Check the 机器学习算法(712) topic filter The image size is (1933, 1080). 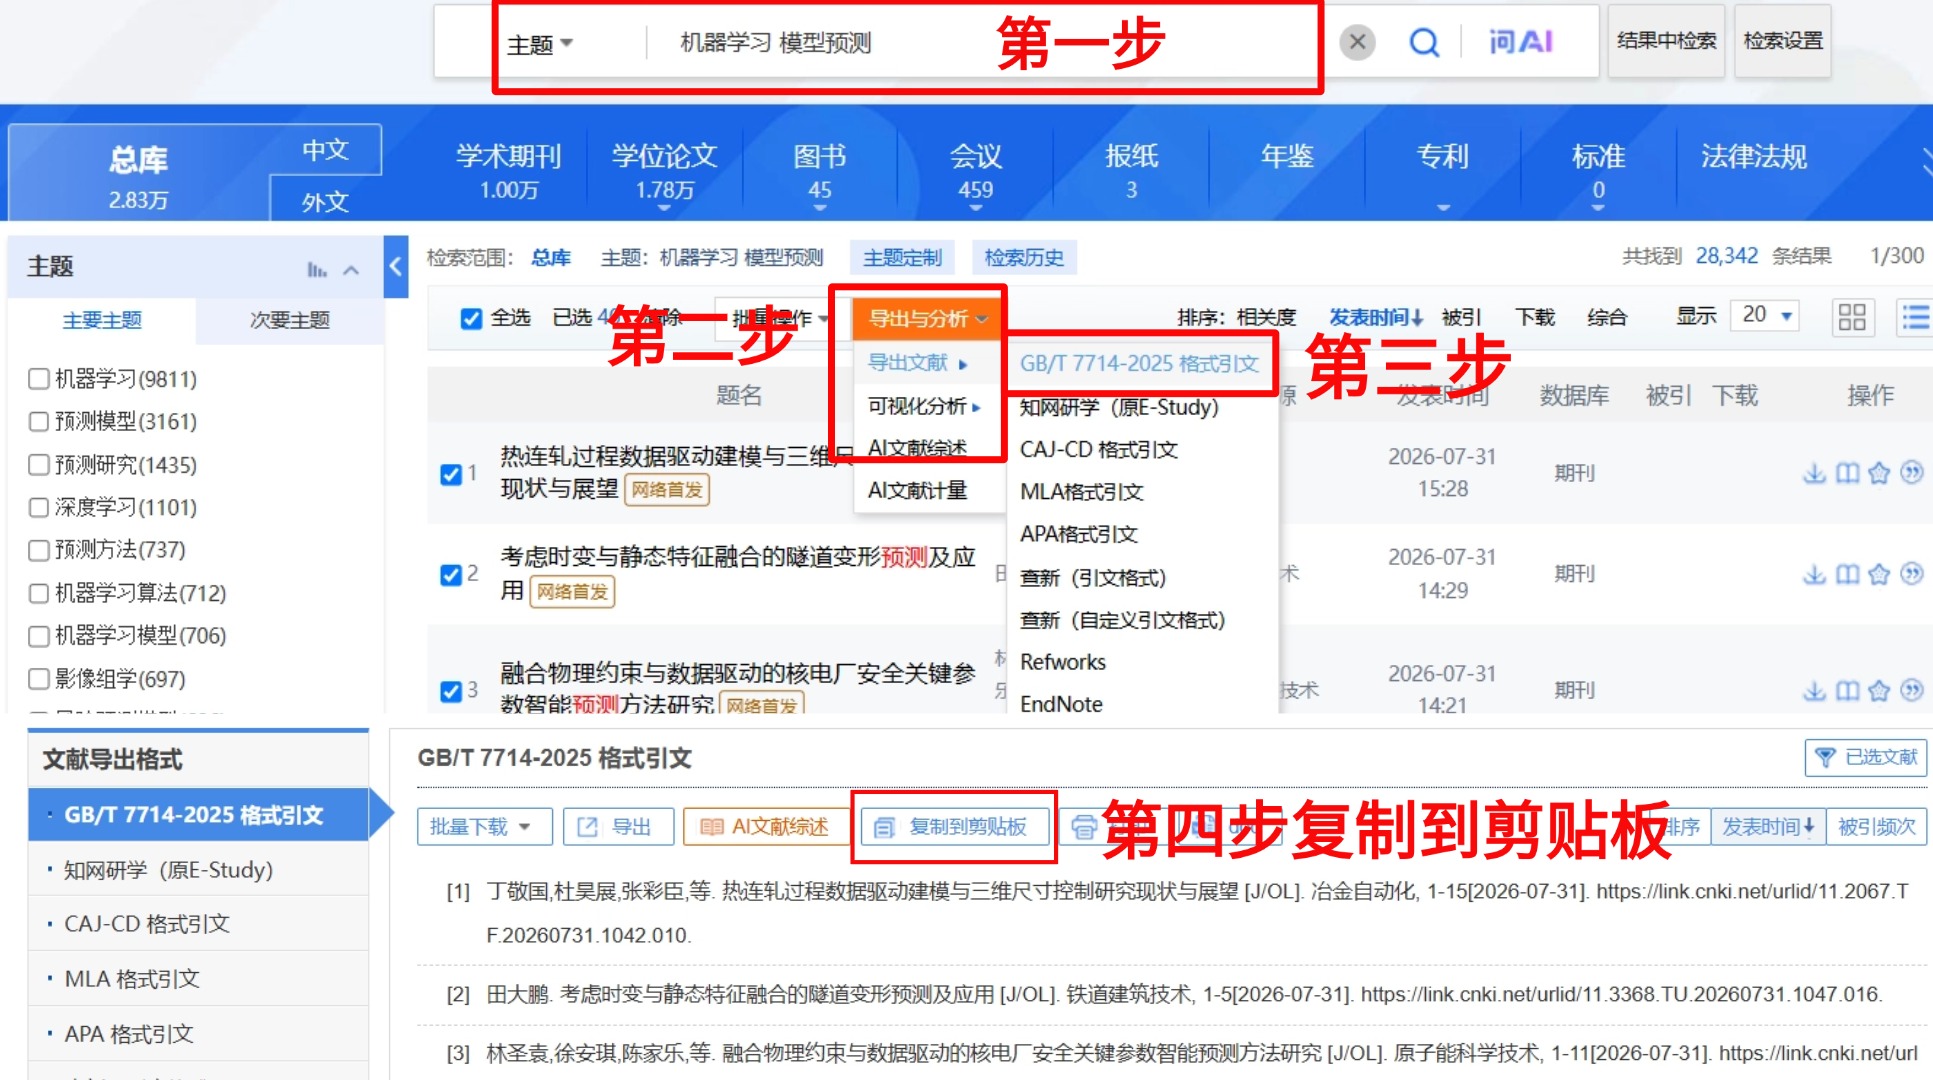pos(39,594)
